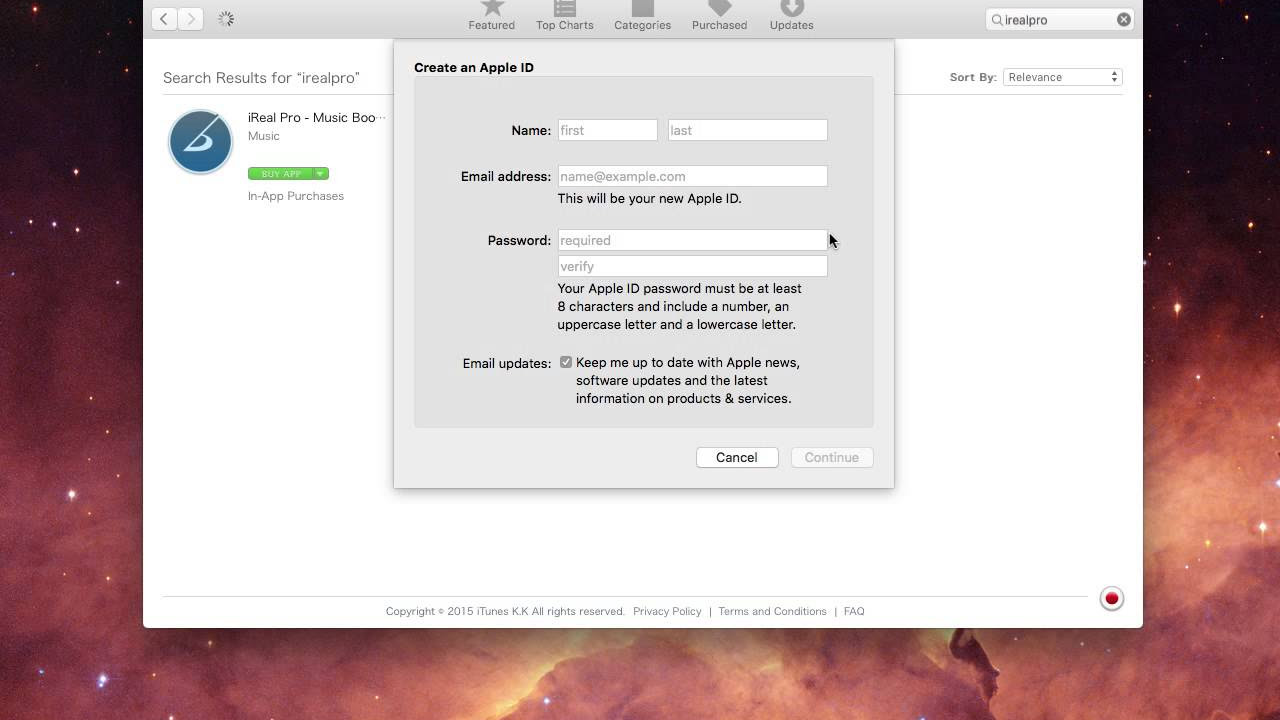
Task: Go back with the left arrow button
Action: pyautogui.click(x=164, y=19)
